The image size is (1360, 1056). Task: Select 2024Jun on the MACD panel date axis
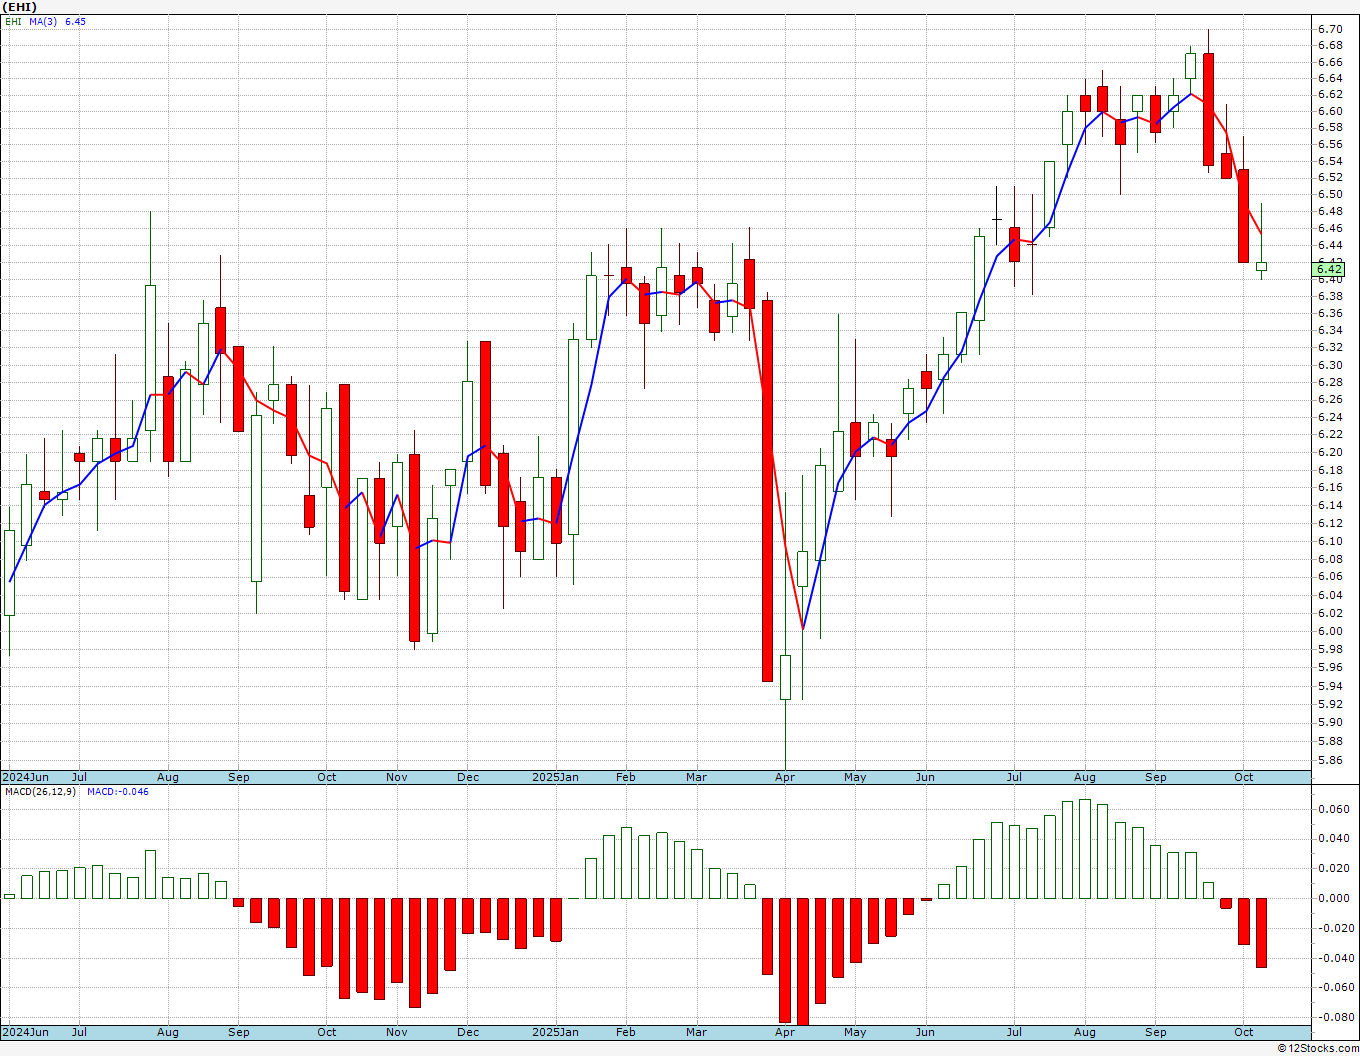tap(25, 1032)
